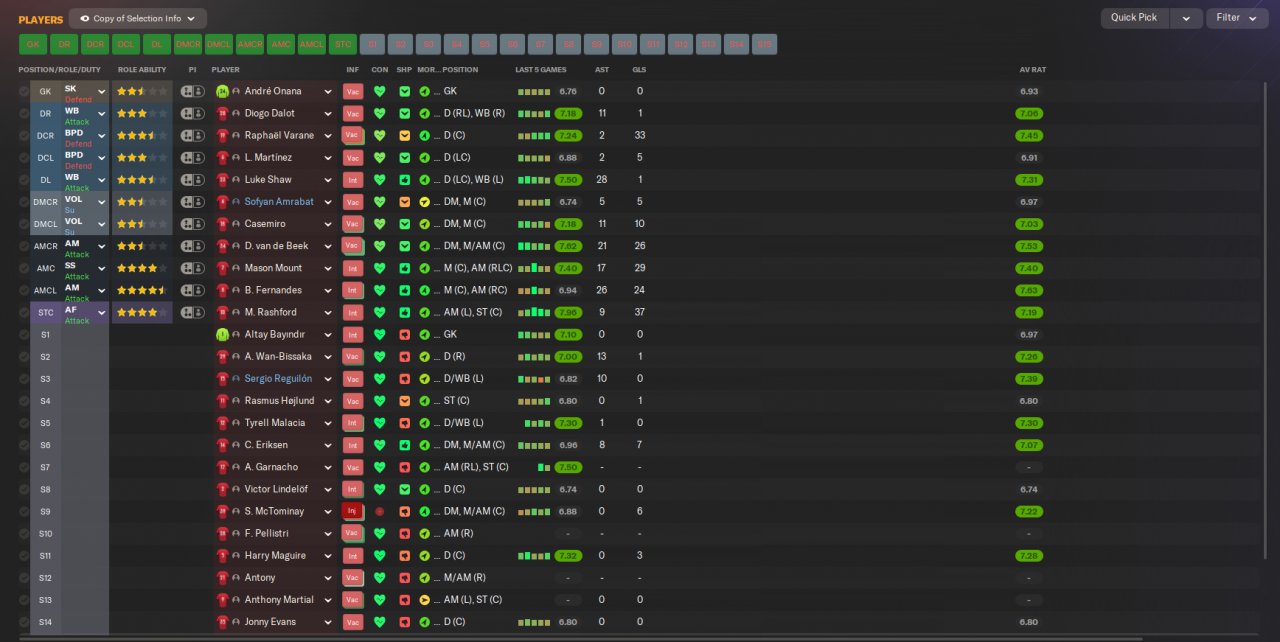Click the Inj injury icon for S. McTominay

[x=353, y=512]
